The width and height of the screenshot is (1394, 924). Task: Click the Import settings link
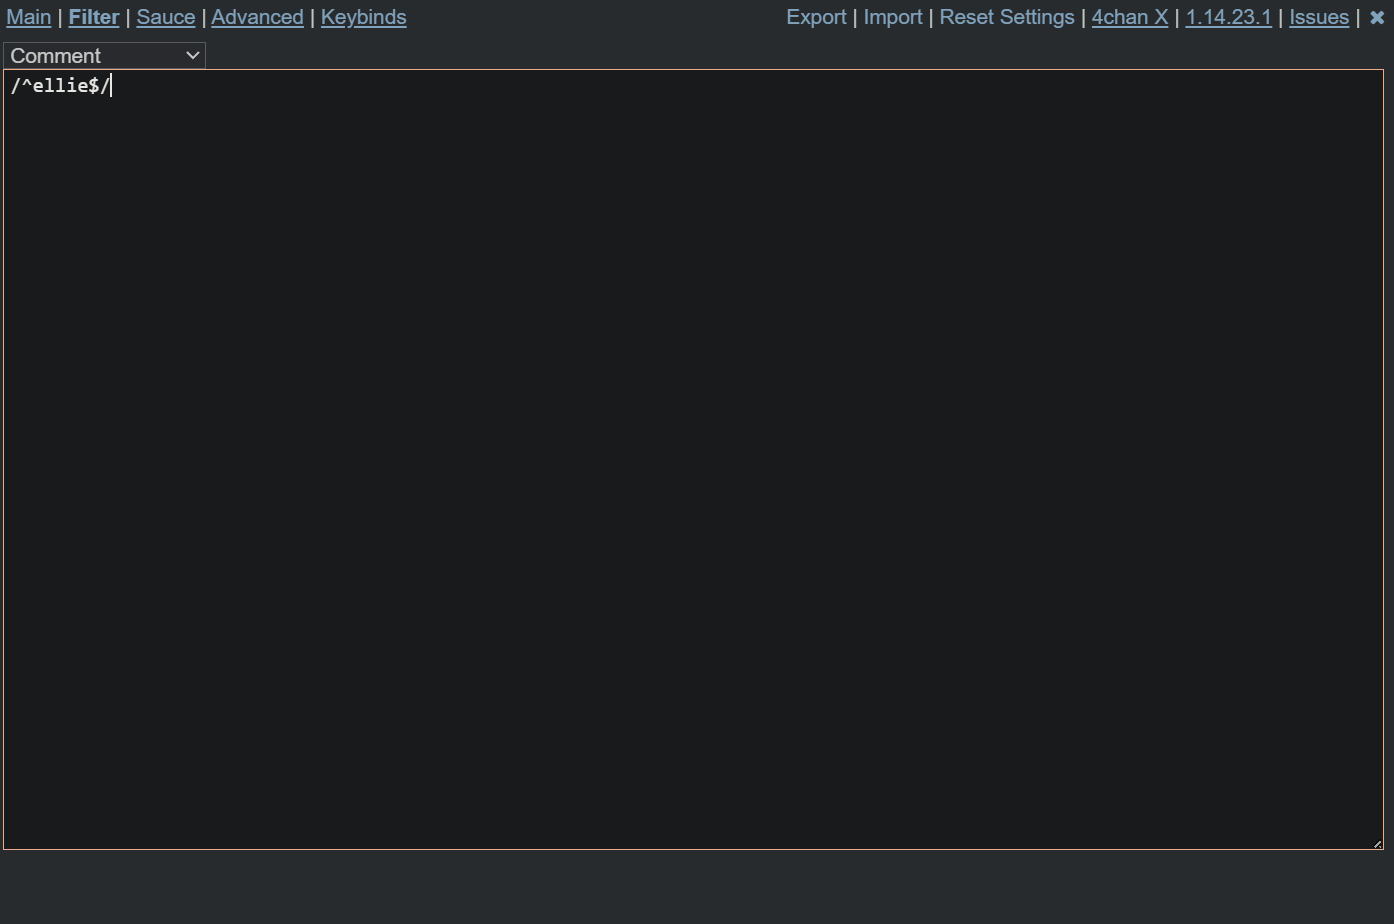(893, 17)
